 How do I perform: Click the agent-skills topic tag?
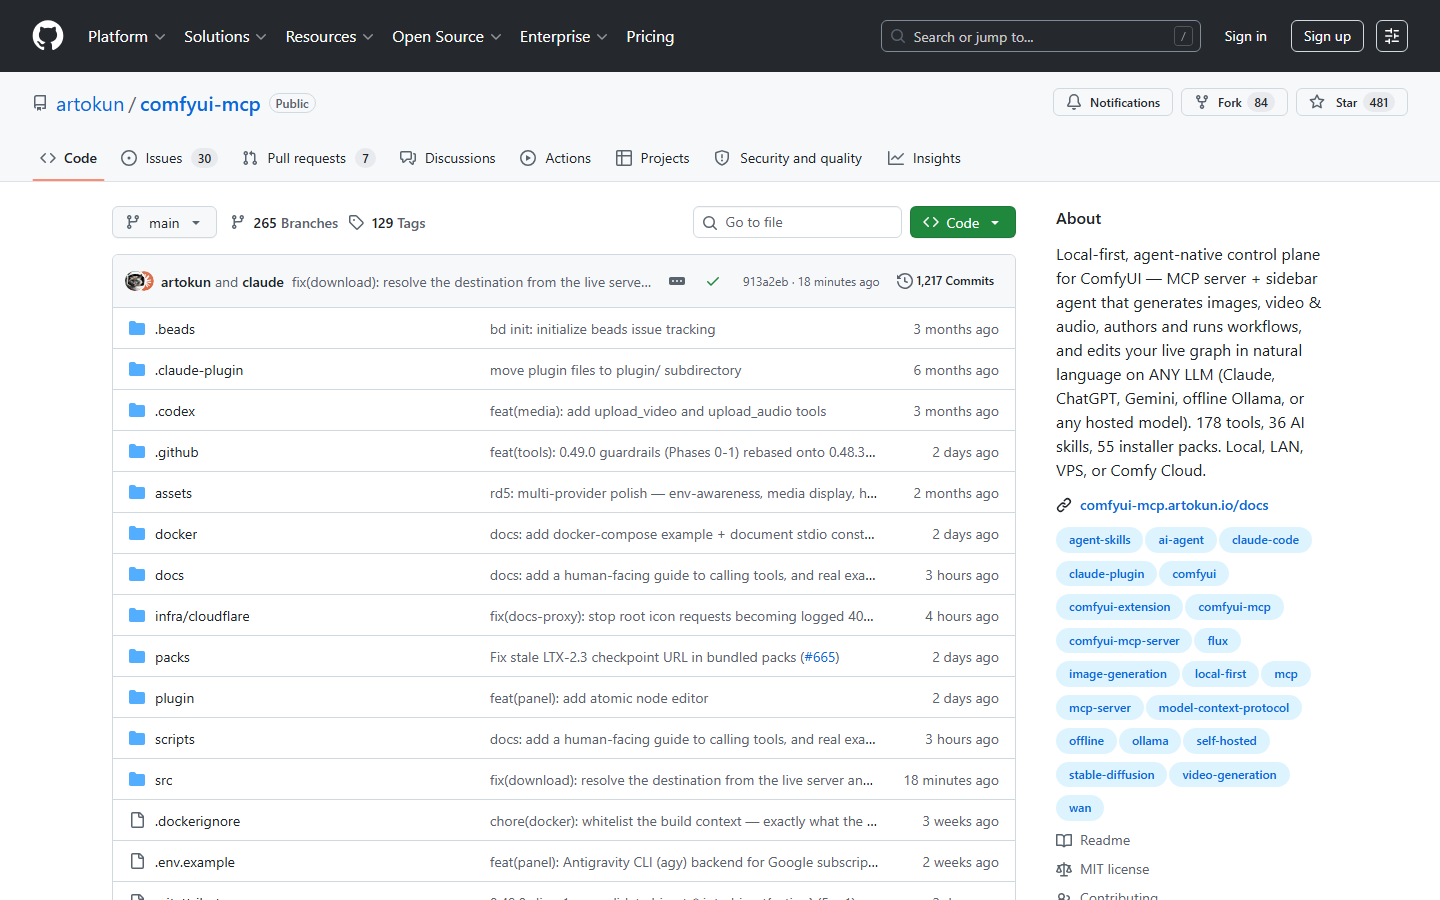tap(1099, 540)
